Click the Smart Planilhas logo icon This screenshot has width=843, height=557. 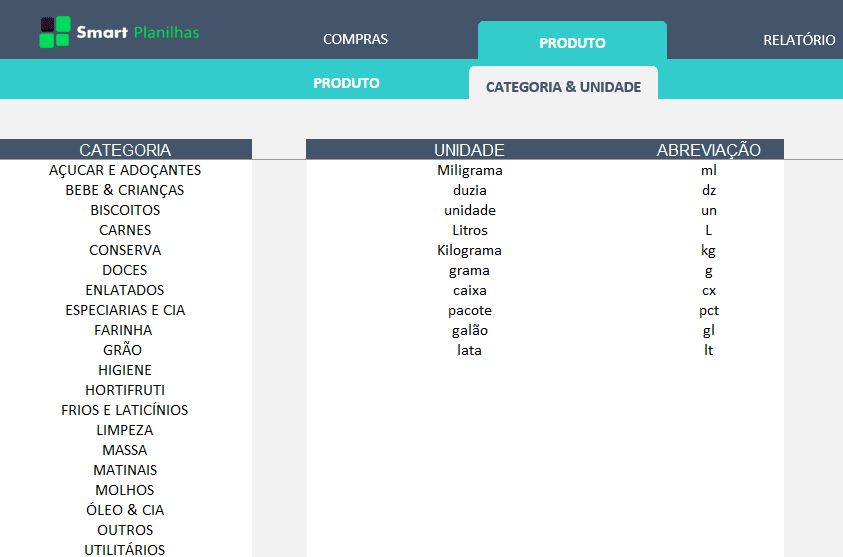(x=54, y=32)
